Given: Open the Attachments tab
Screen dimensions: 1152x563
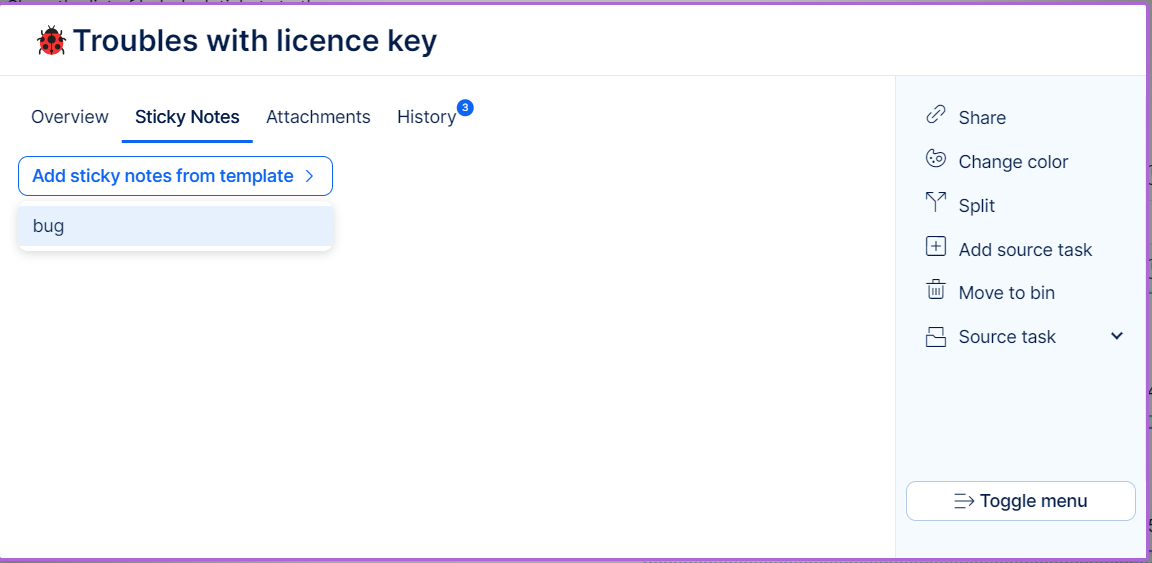Looking at the screenshot, I should pyautogui.click(x=318, y=117).
